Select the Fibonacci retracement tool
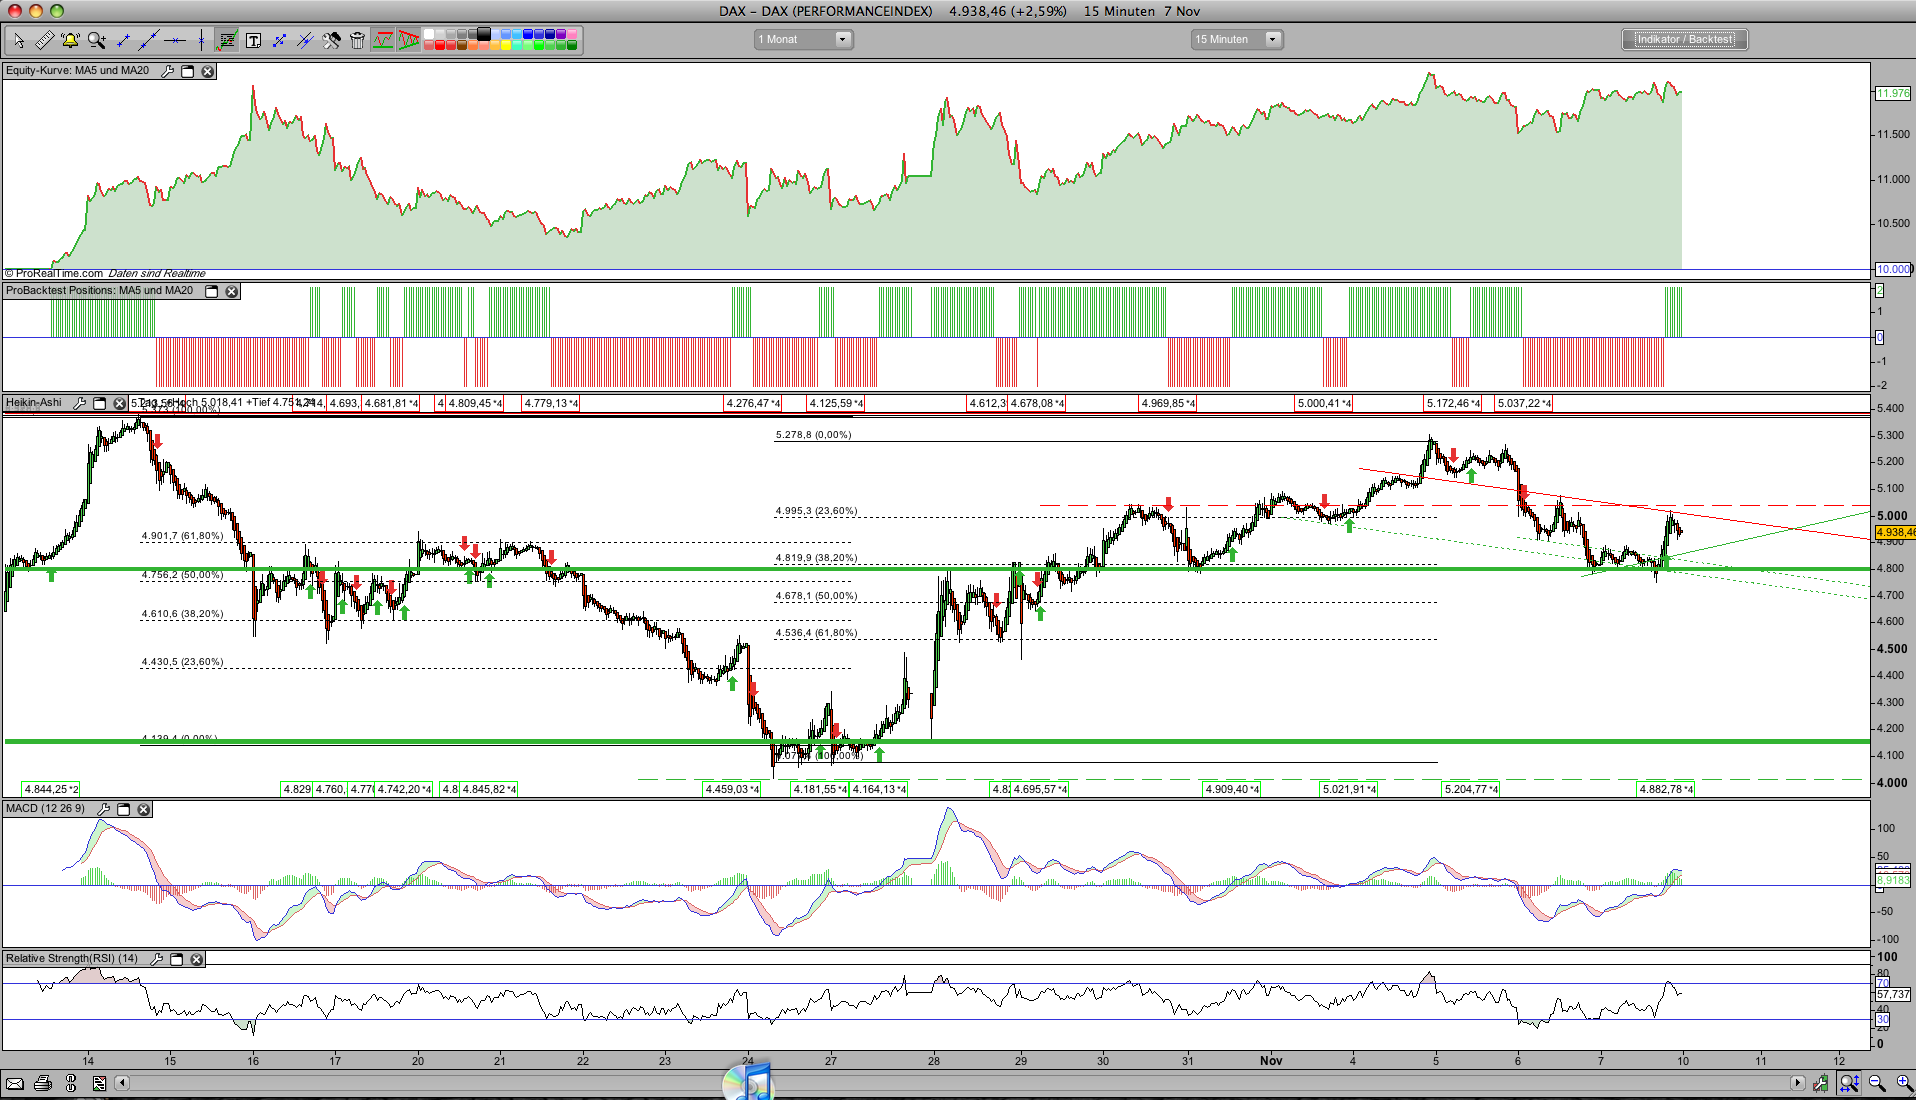 click(x=227, y=40)
